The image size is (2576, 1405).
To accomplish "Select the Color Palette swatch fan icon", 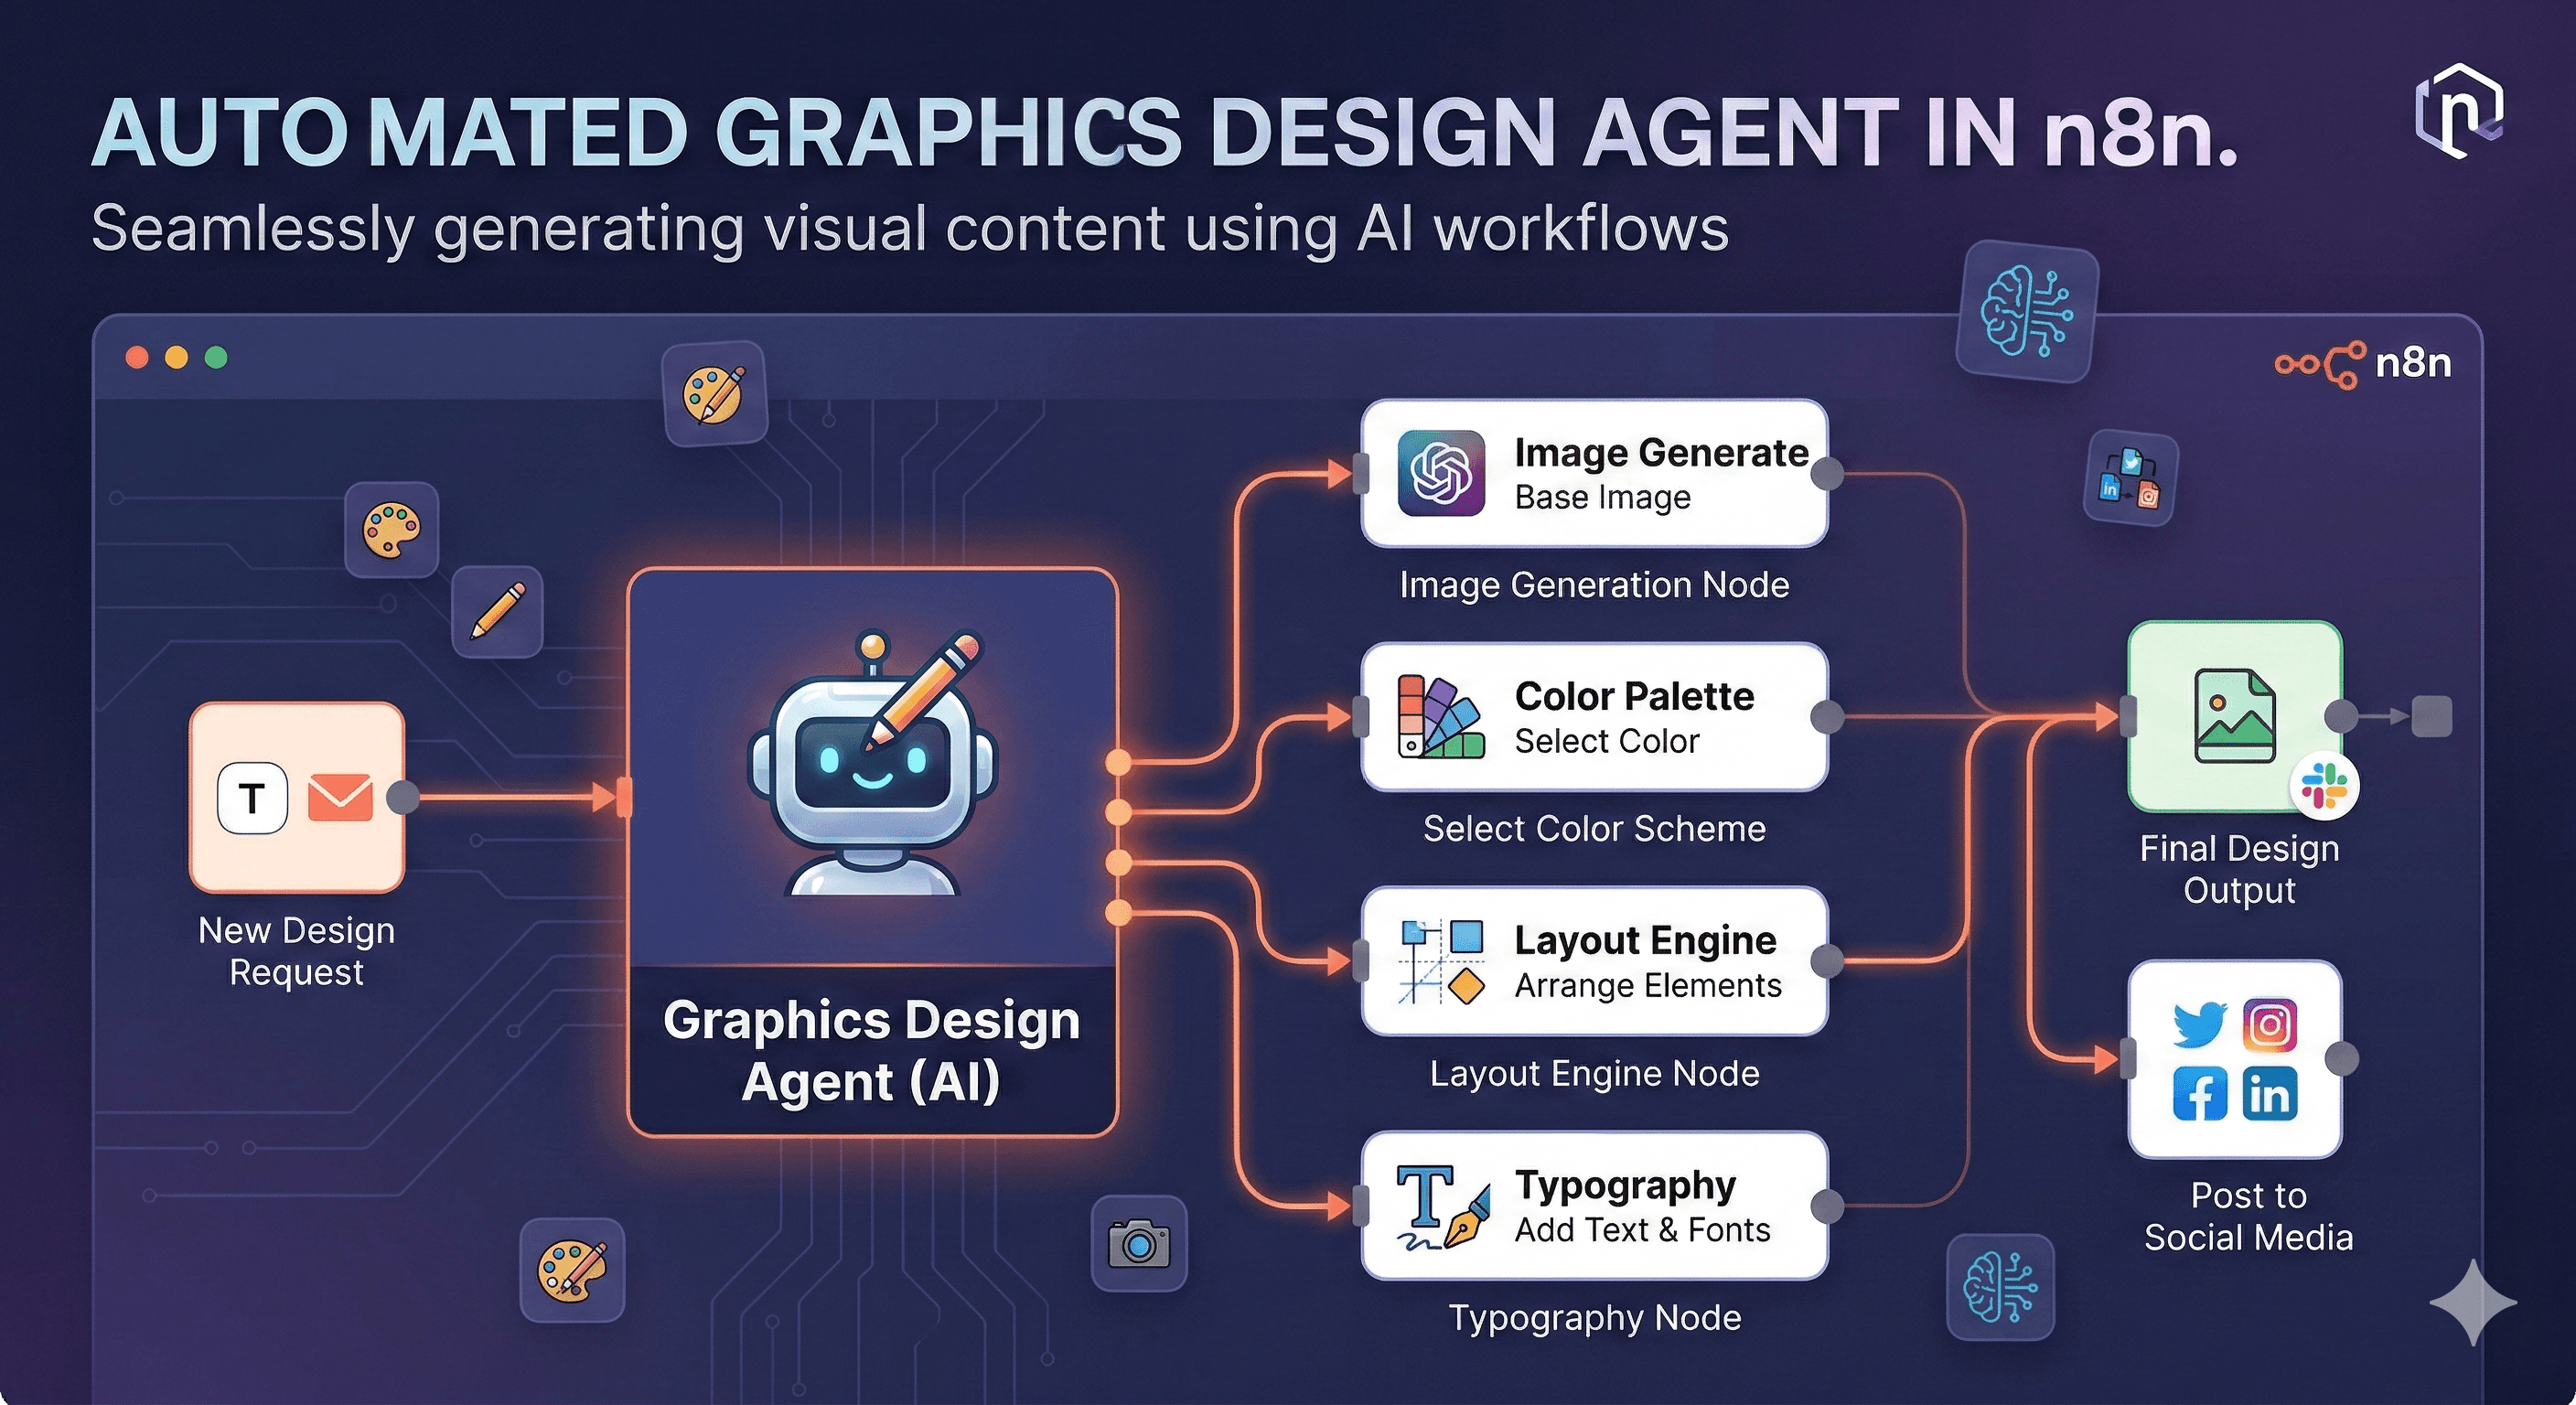I will (x=1440, y=716).
